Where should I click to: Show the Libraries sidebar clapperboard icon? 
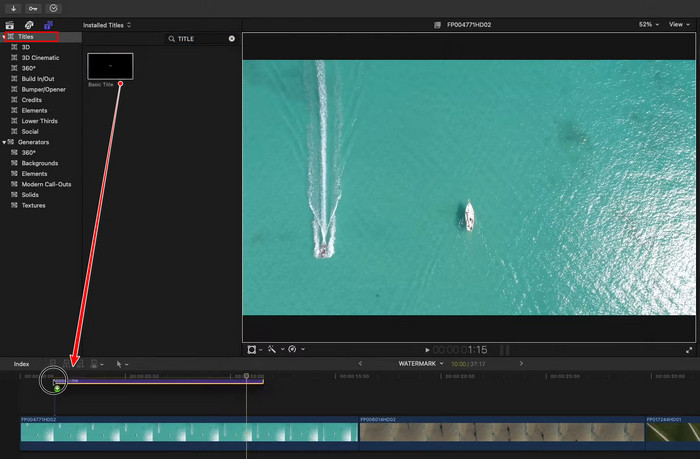[9, 25]
